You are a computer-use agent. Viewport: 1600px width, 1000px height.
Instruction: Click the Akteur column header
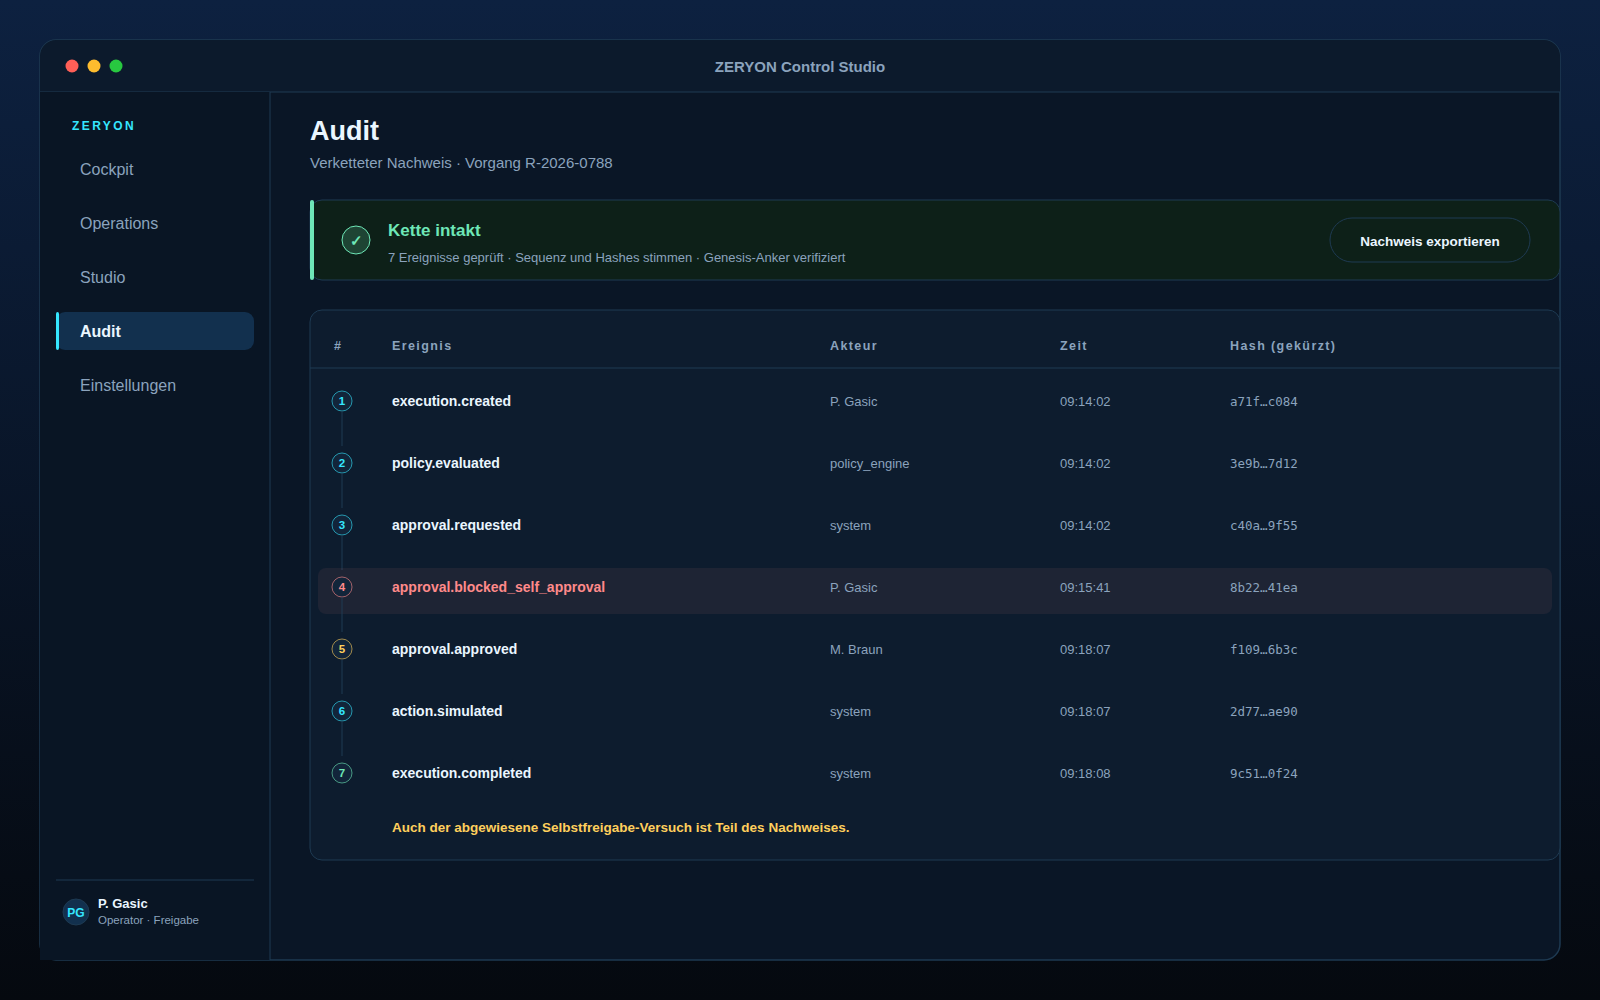pos(853,346)
